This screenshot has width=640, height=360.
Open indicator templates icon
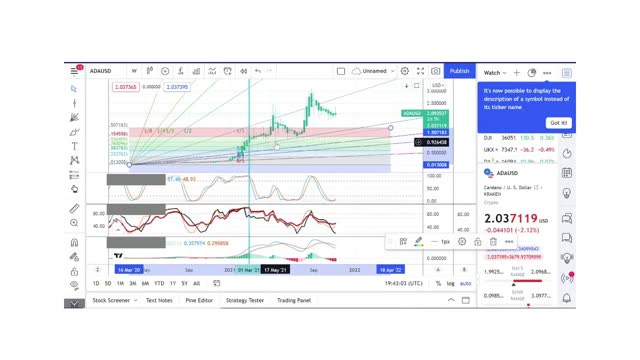212,71
